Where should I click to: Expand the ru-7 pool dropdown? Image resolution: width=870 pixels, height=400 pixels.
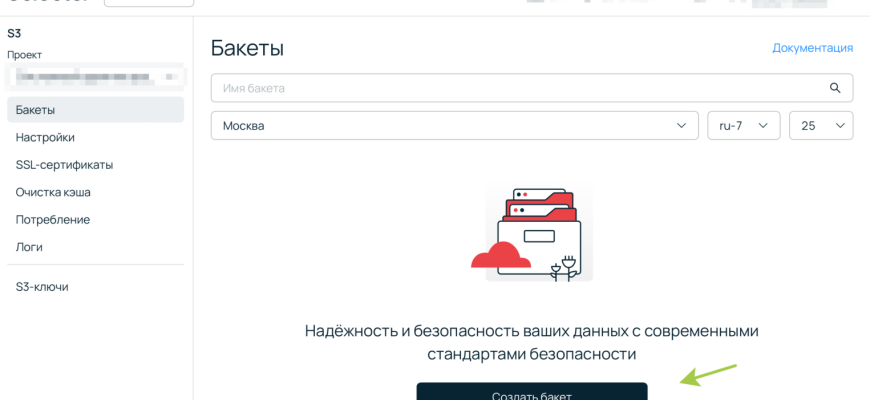click(743, 126)
